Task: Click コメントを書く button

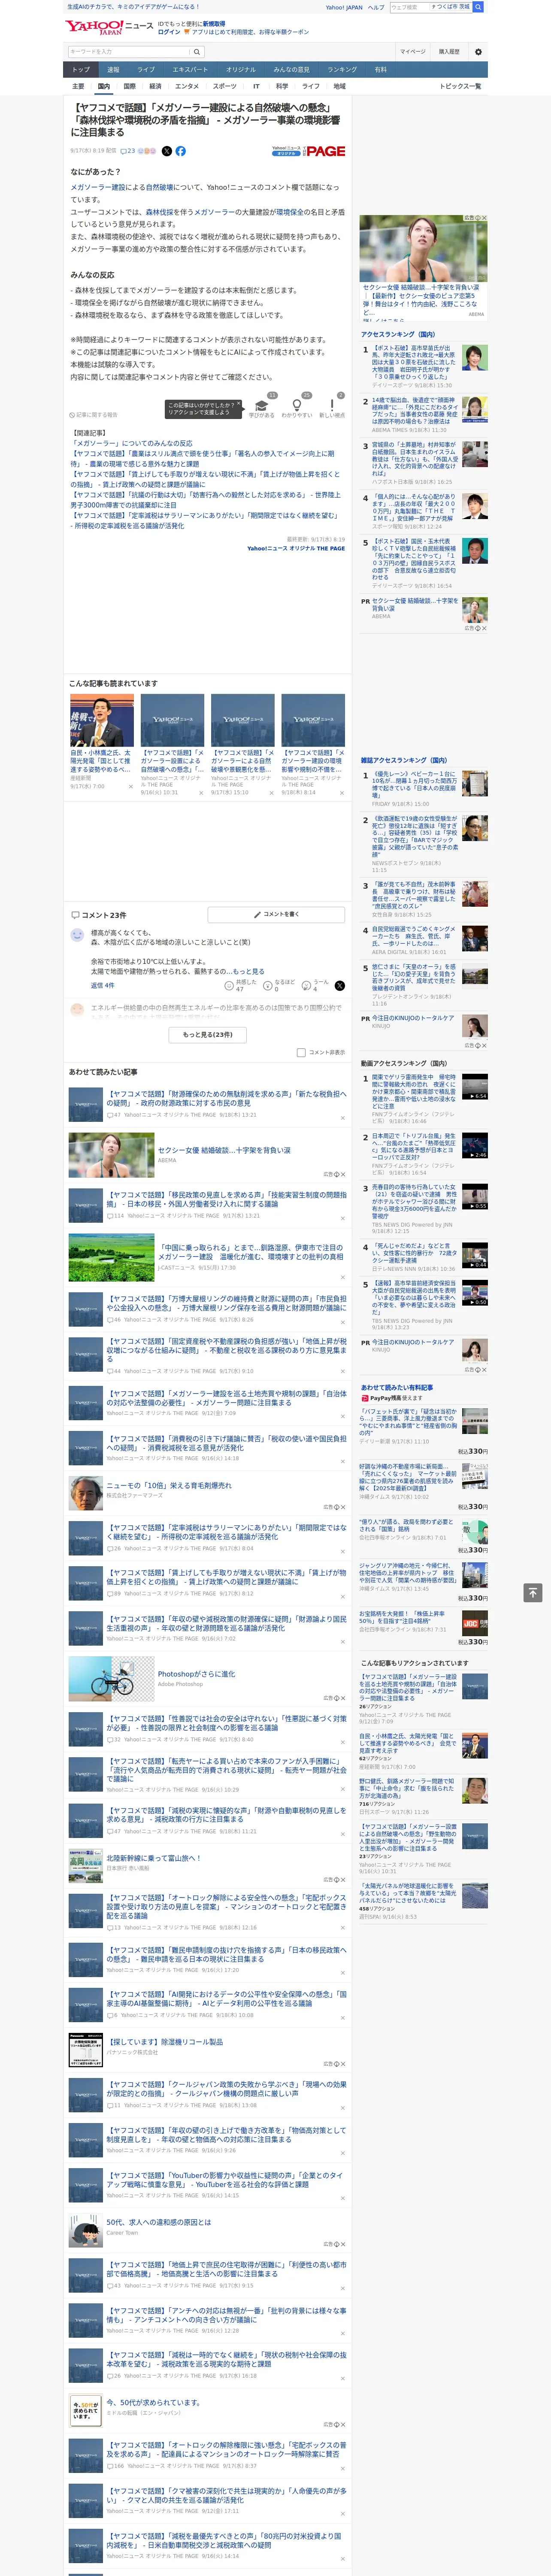Action: pos(276,914)
